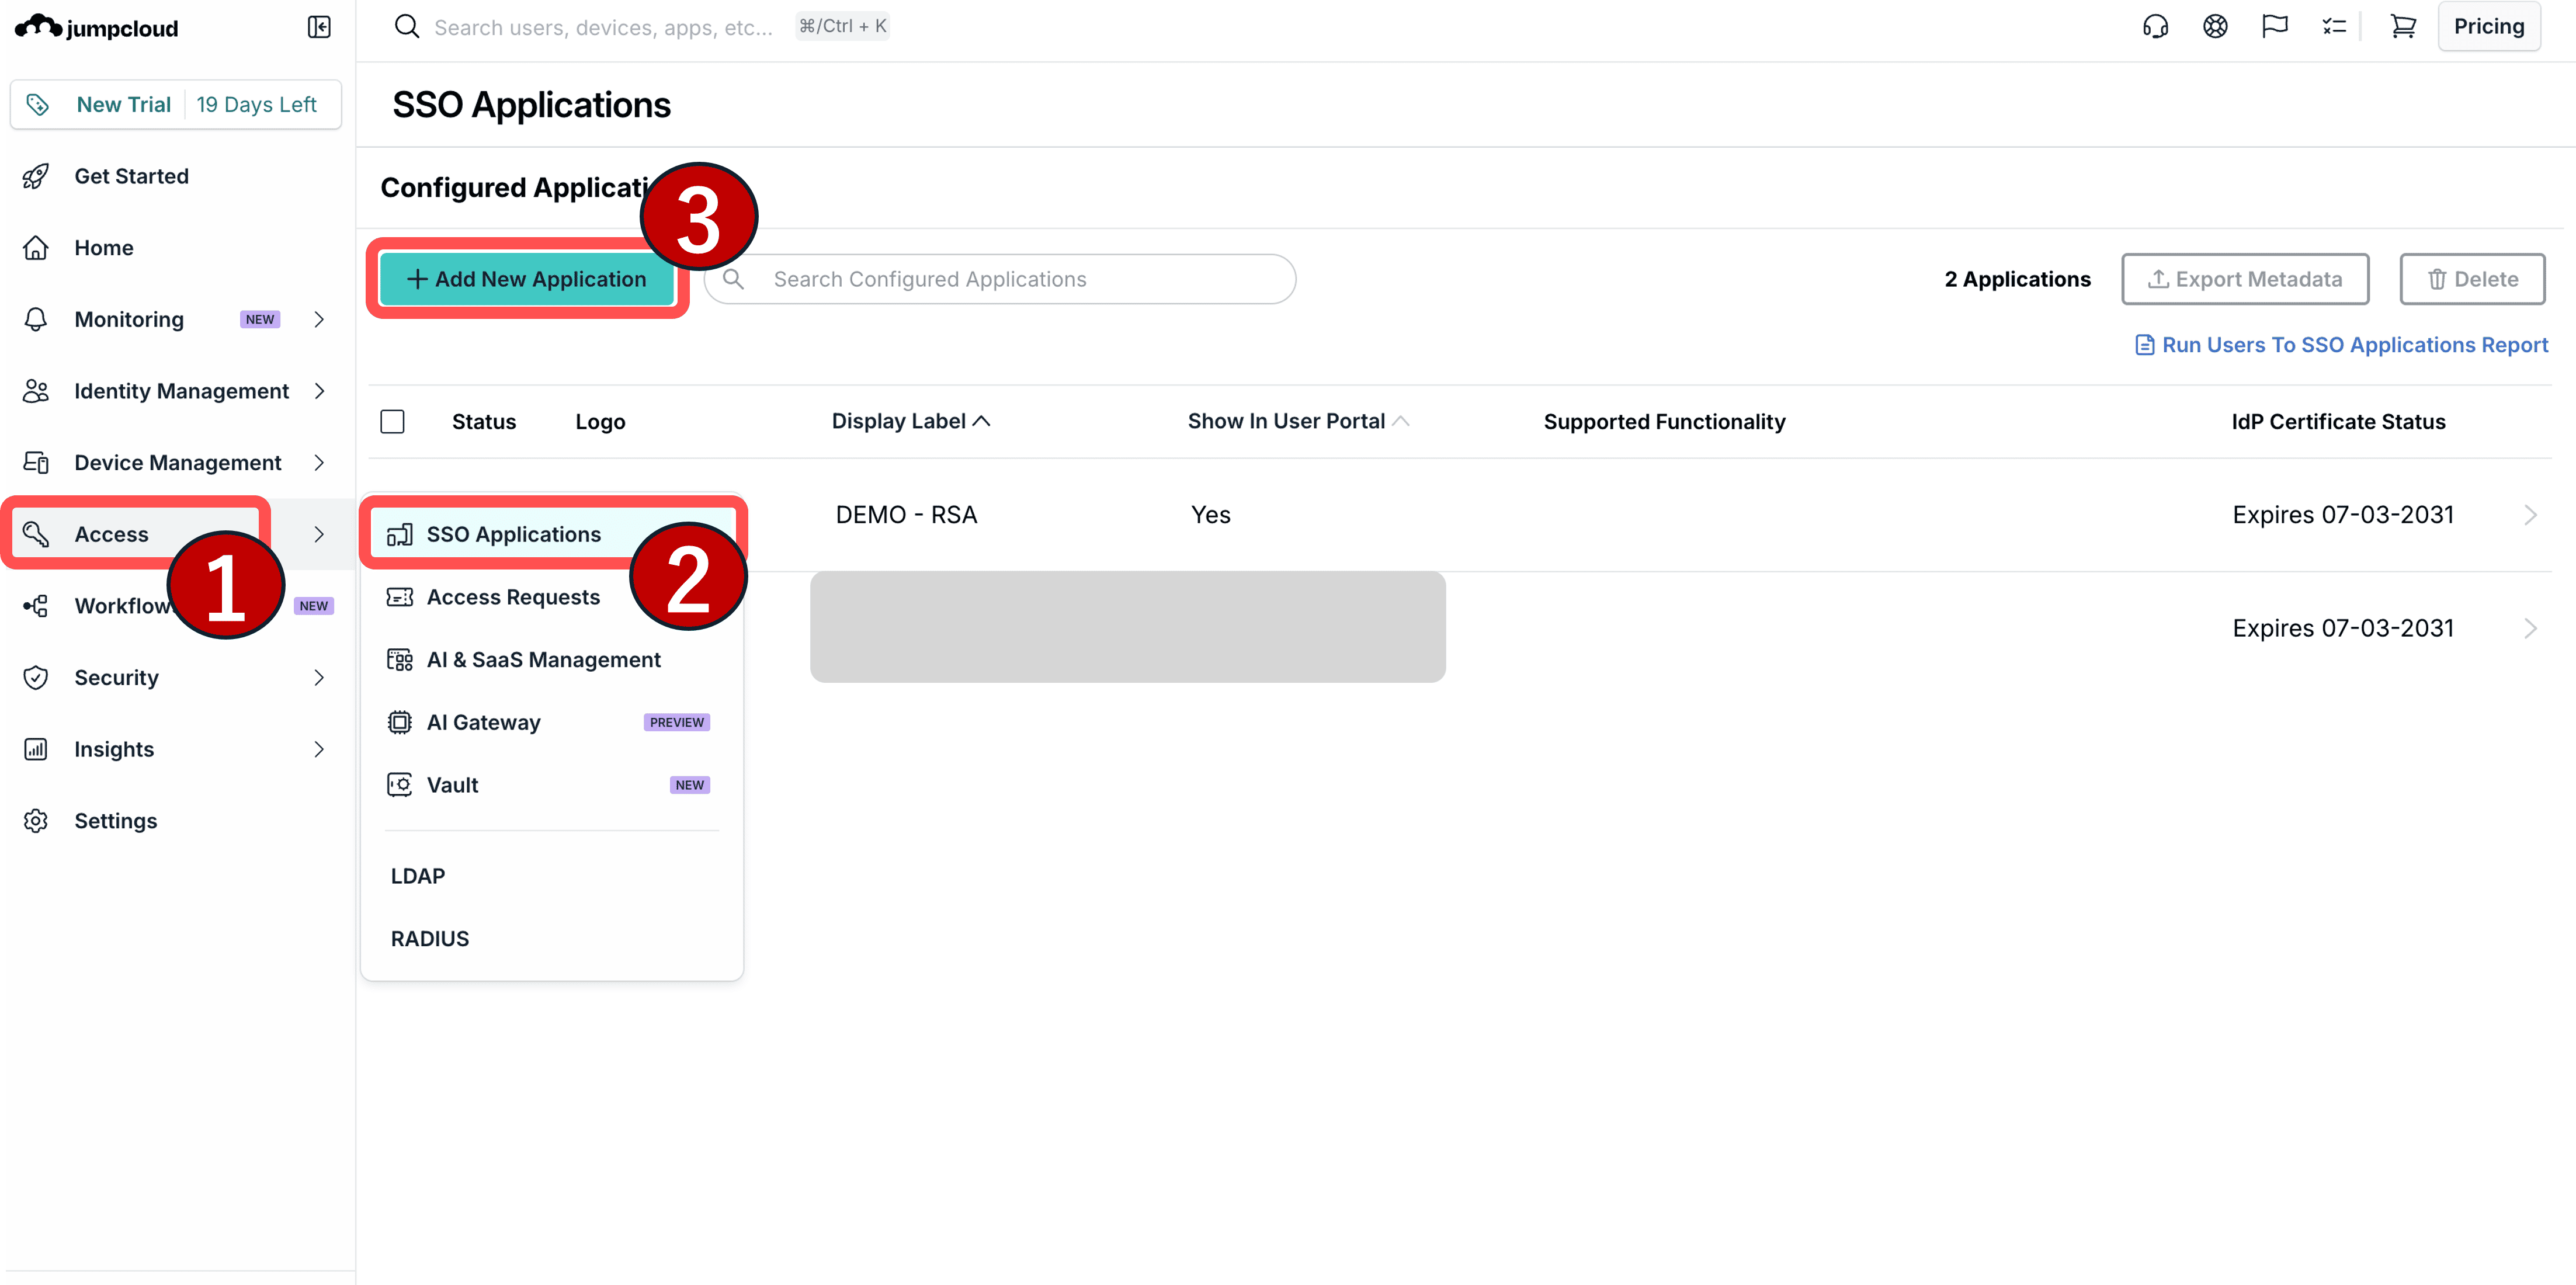Screen dimensions: 2576x1285
Task: Expand the Access menu chevron
Action: (319, 534)
